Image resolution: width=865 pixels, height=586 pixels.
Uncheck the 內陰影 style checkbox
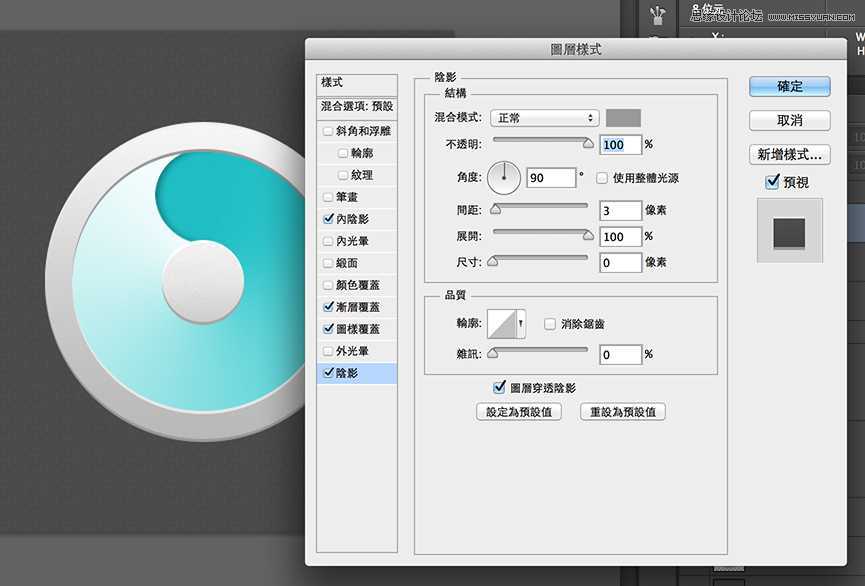328,218
